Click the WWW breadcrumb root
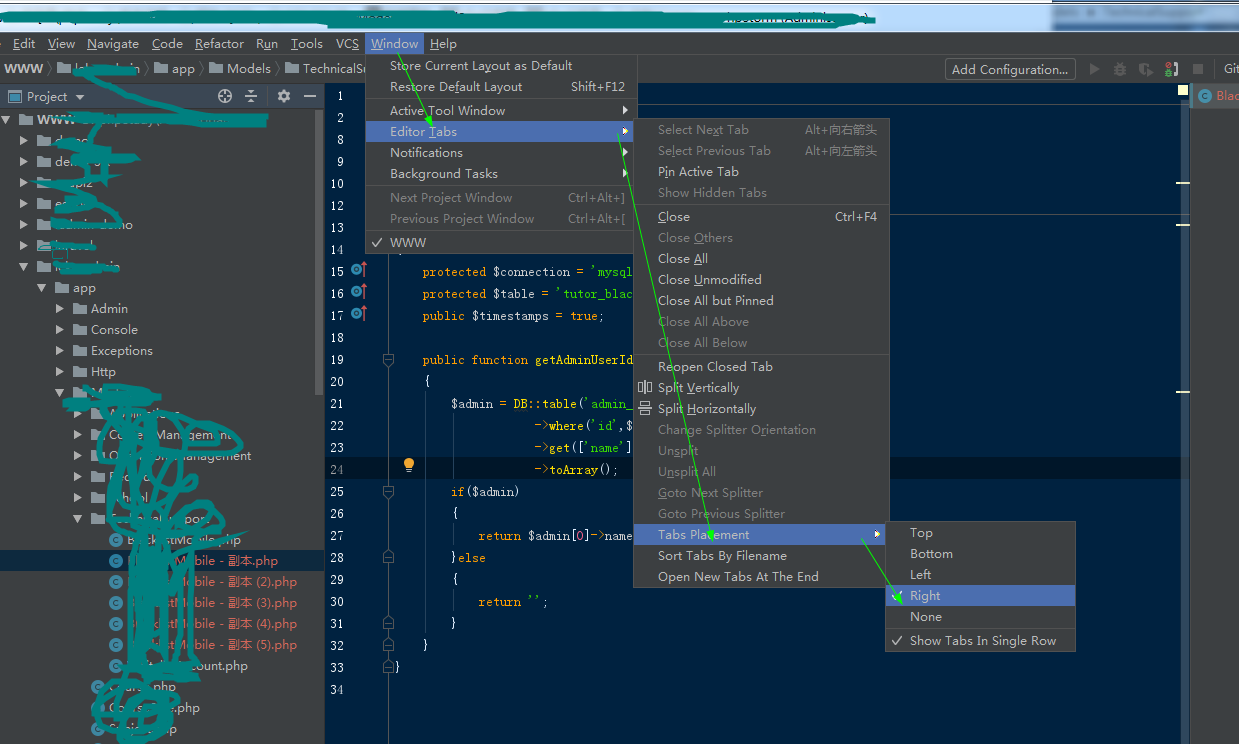Image resolution: width=1239 pixels, height=744 pixels. click(23, 69)
